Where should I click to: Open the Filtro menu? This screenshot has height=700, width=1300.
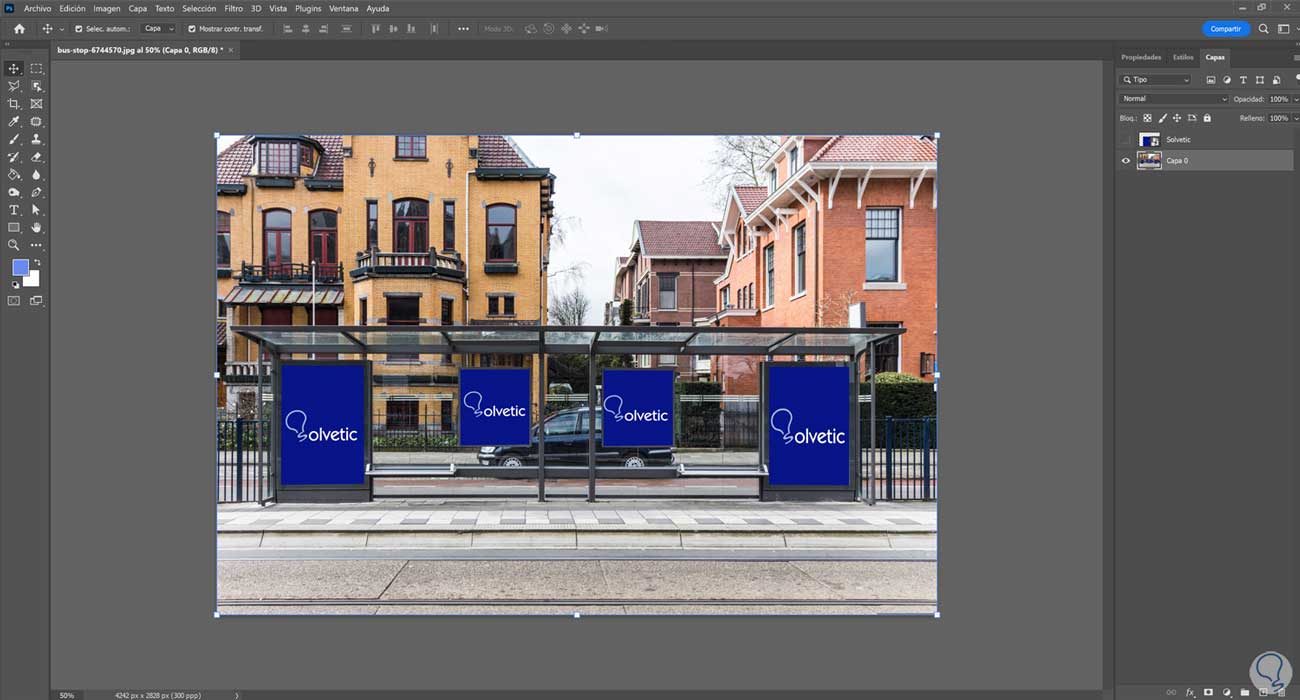coord(232,8)
